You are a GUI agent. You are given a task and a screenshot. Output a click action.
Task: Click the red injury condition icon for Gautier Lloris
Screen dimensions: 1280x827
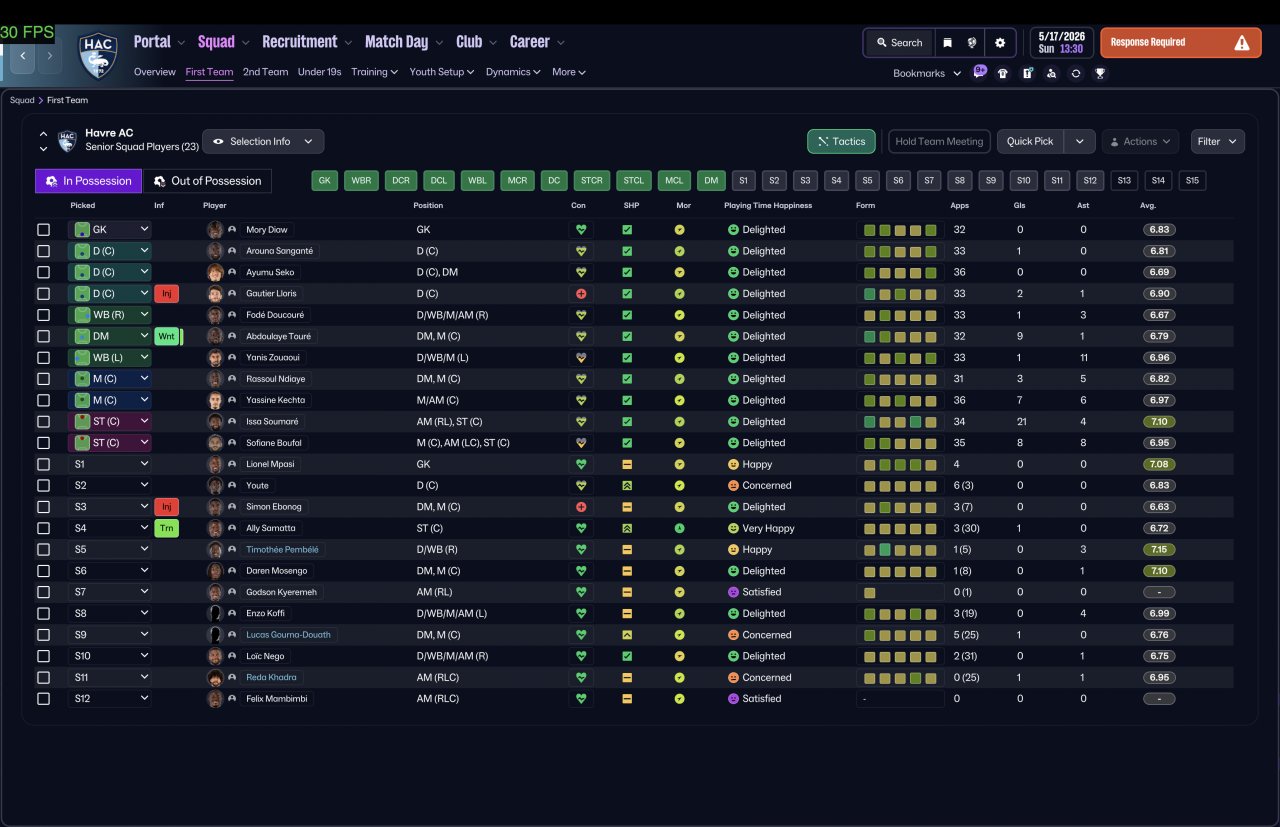(580, 294)
